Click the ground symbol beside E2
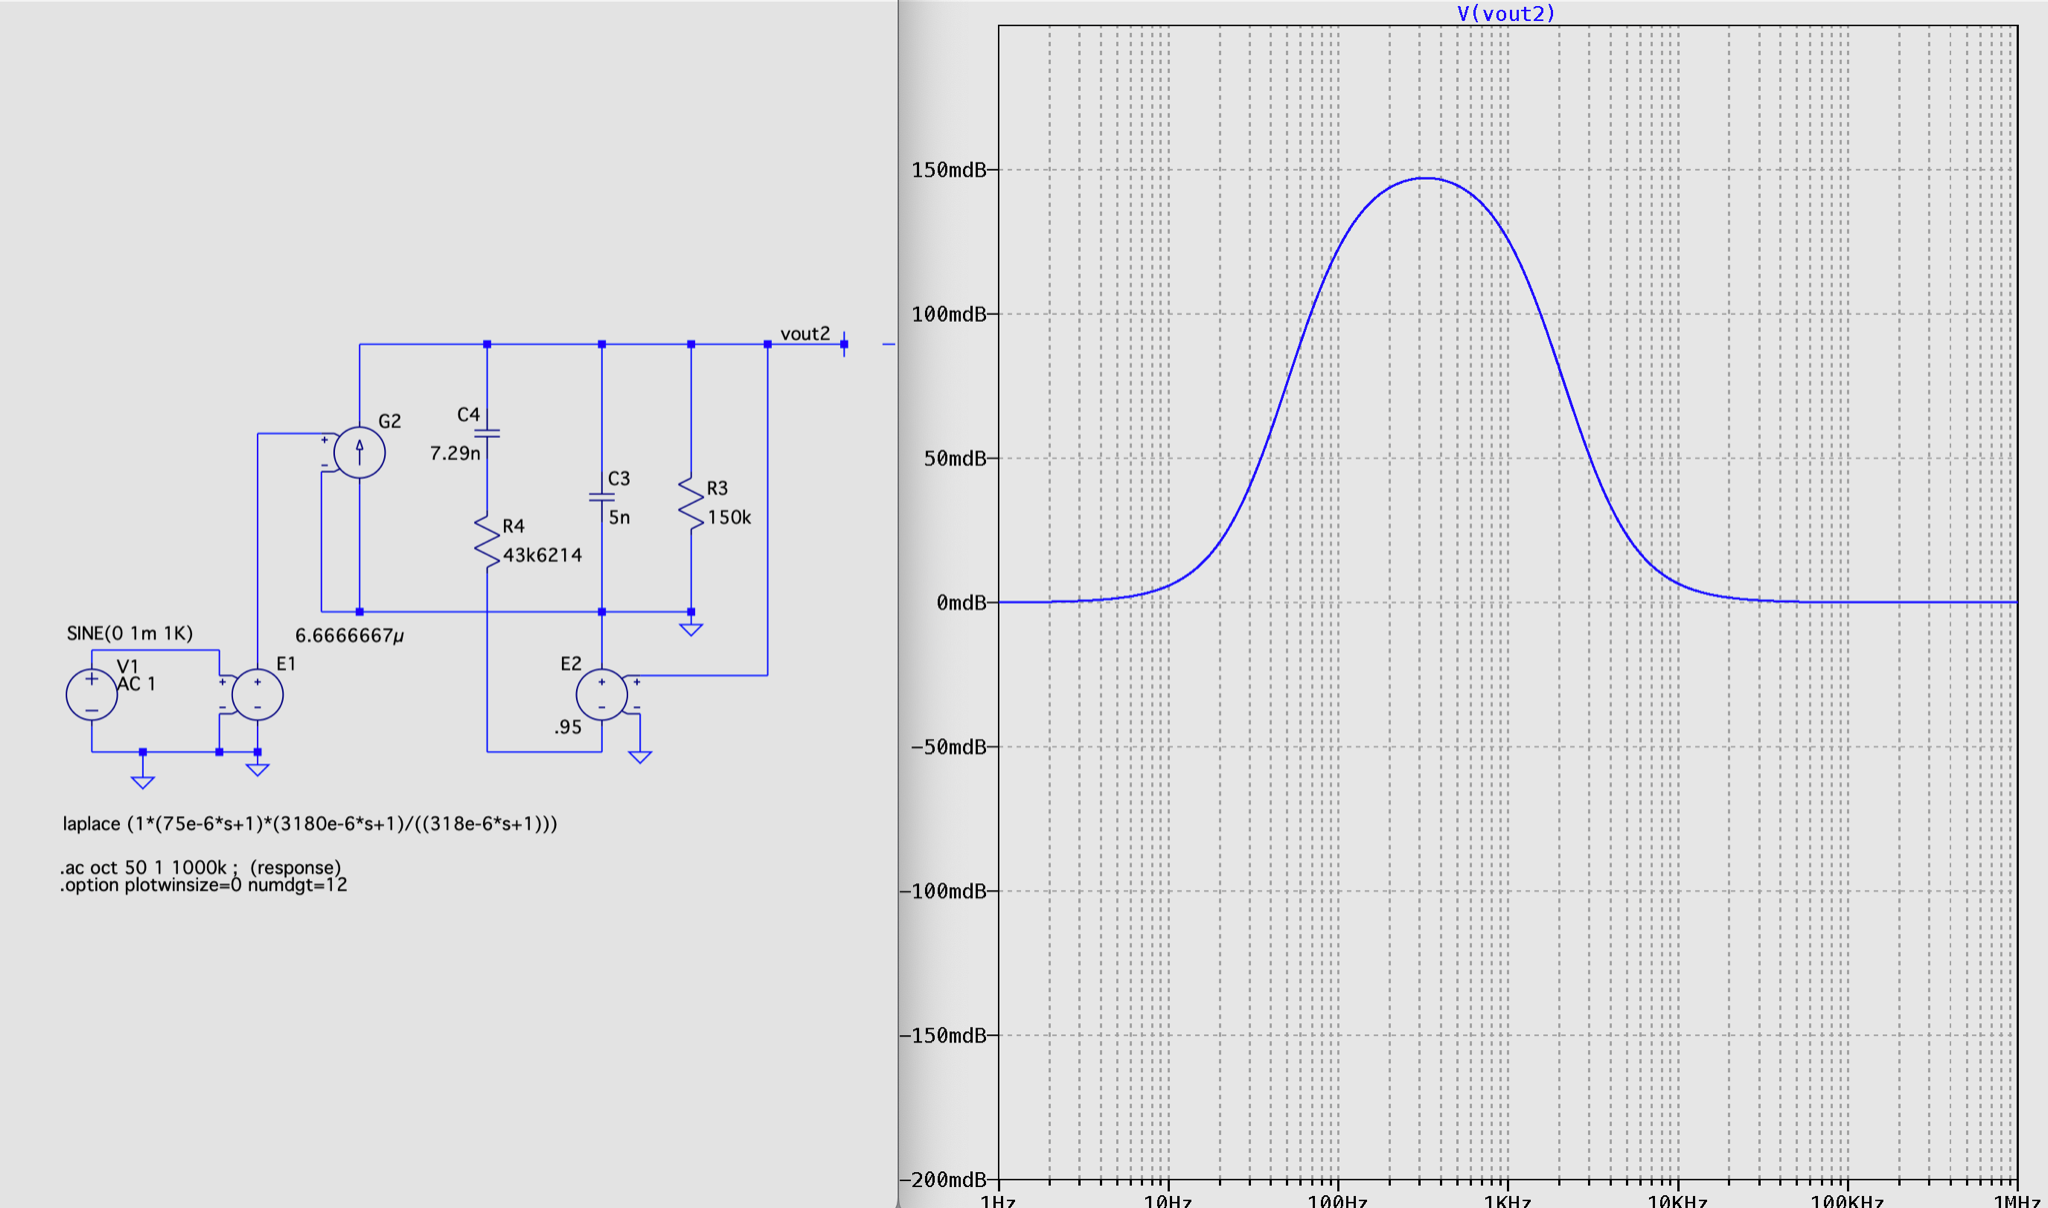This screenshot has width=2048, height=1208. [x=640, y=757]
